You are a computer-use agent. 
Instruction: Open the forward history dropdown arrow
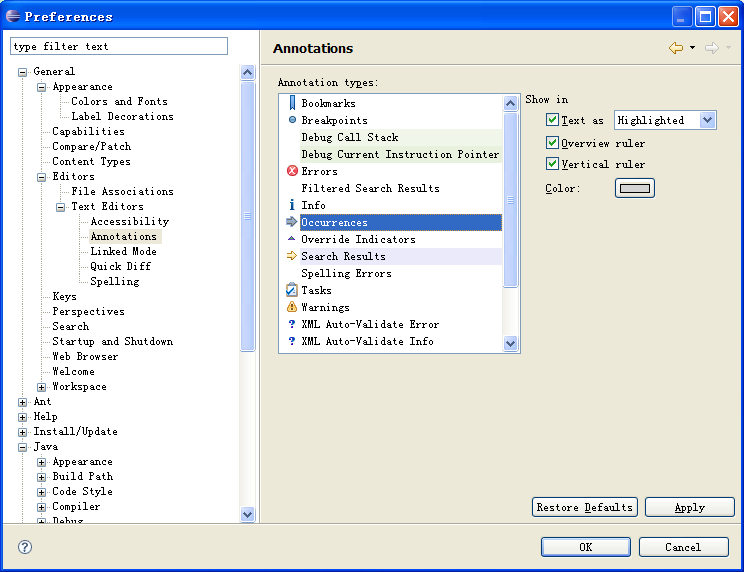728,47
